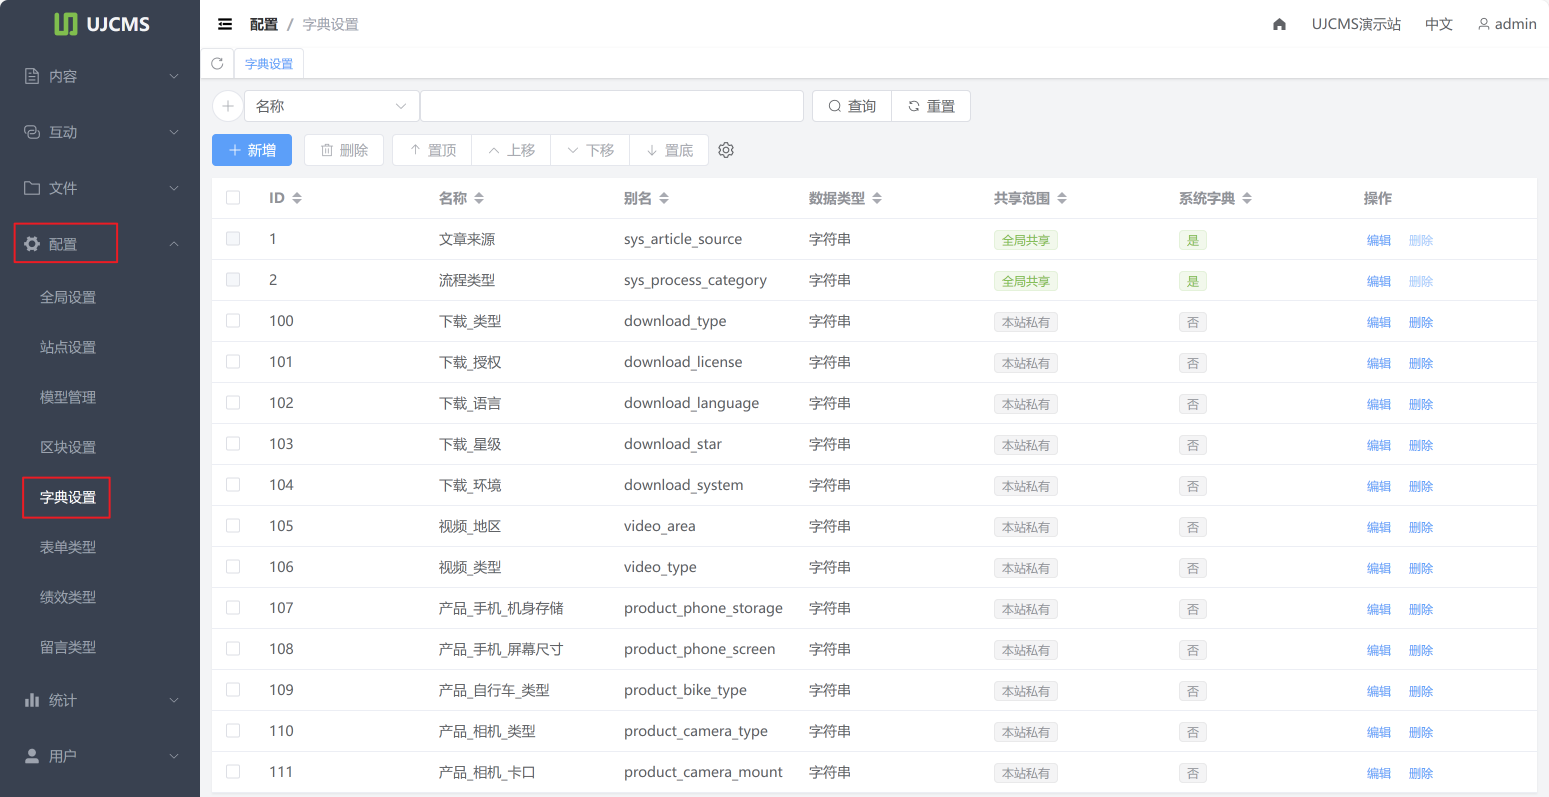1549x797 pixels.
Task: Click the UJCMS演示站 site name
Action: coord(1356,24)
